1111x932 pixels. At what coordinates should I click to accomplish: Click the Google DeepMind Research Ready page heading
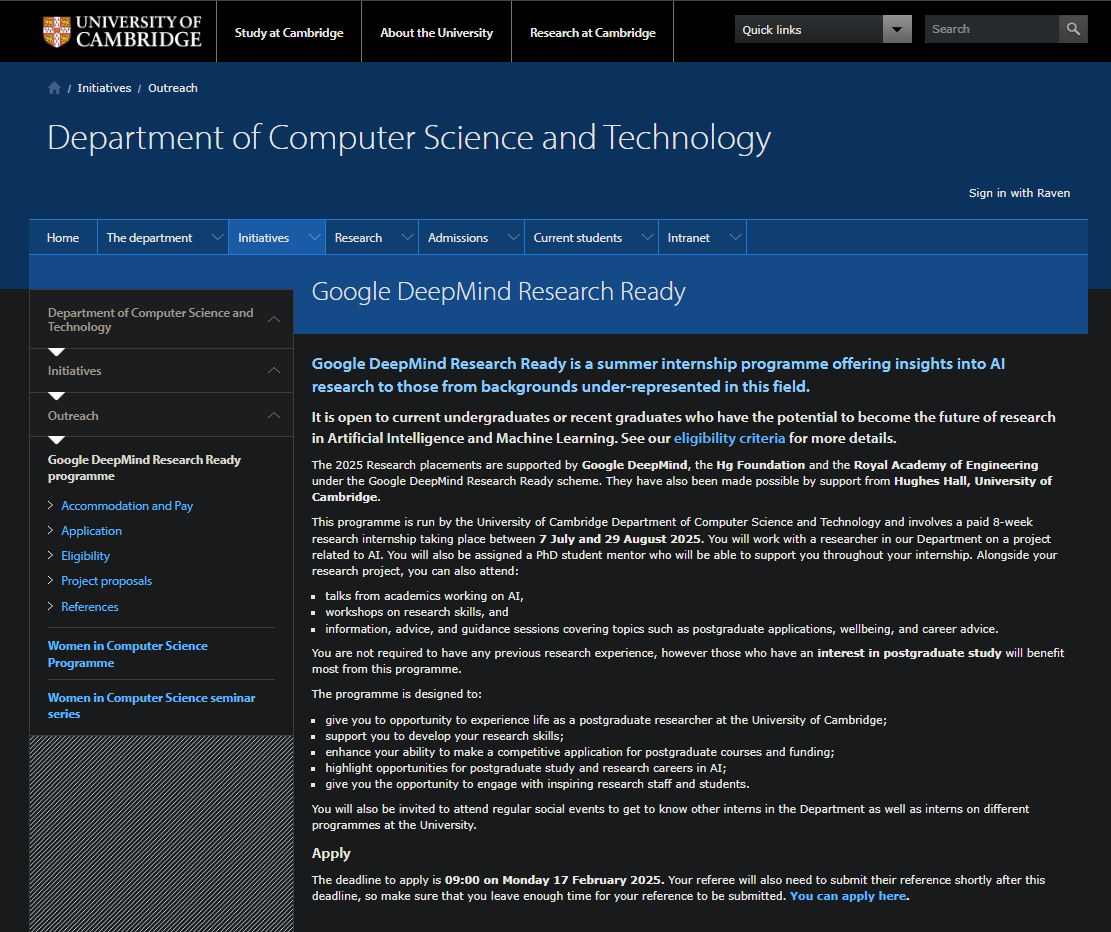pyautogui.click(x=499, y=292)
